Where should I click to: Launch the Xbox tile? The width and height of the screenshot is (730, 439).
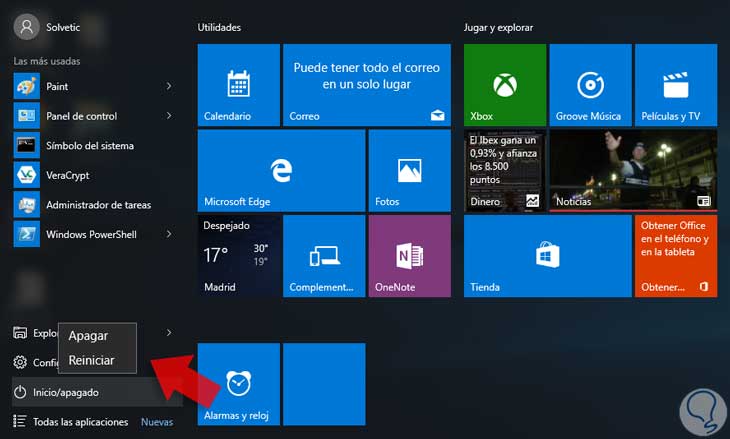click(505, 85)
